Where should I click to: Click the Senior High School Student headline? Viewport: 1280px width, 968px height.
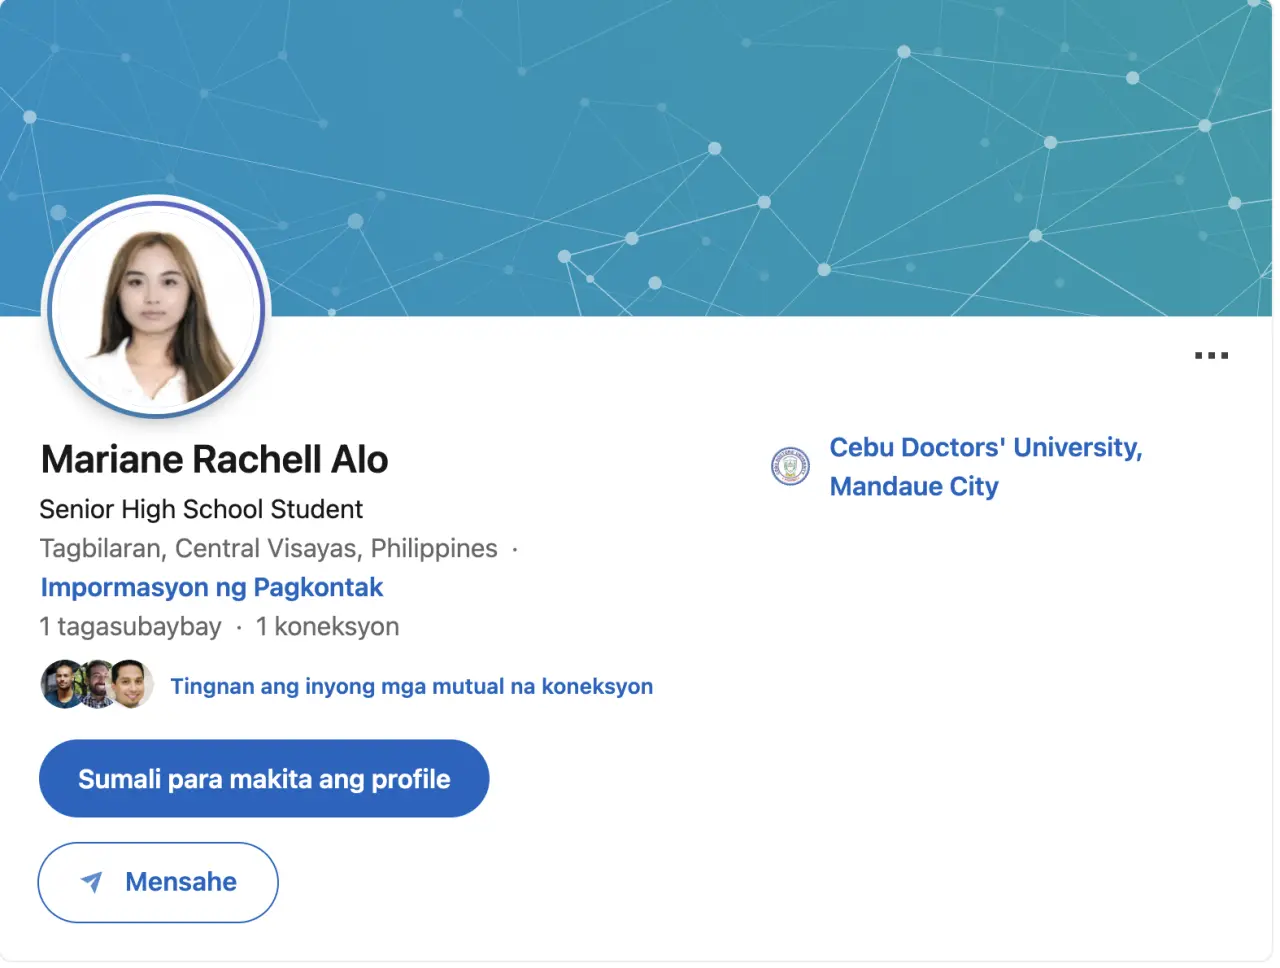point(201,509)
